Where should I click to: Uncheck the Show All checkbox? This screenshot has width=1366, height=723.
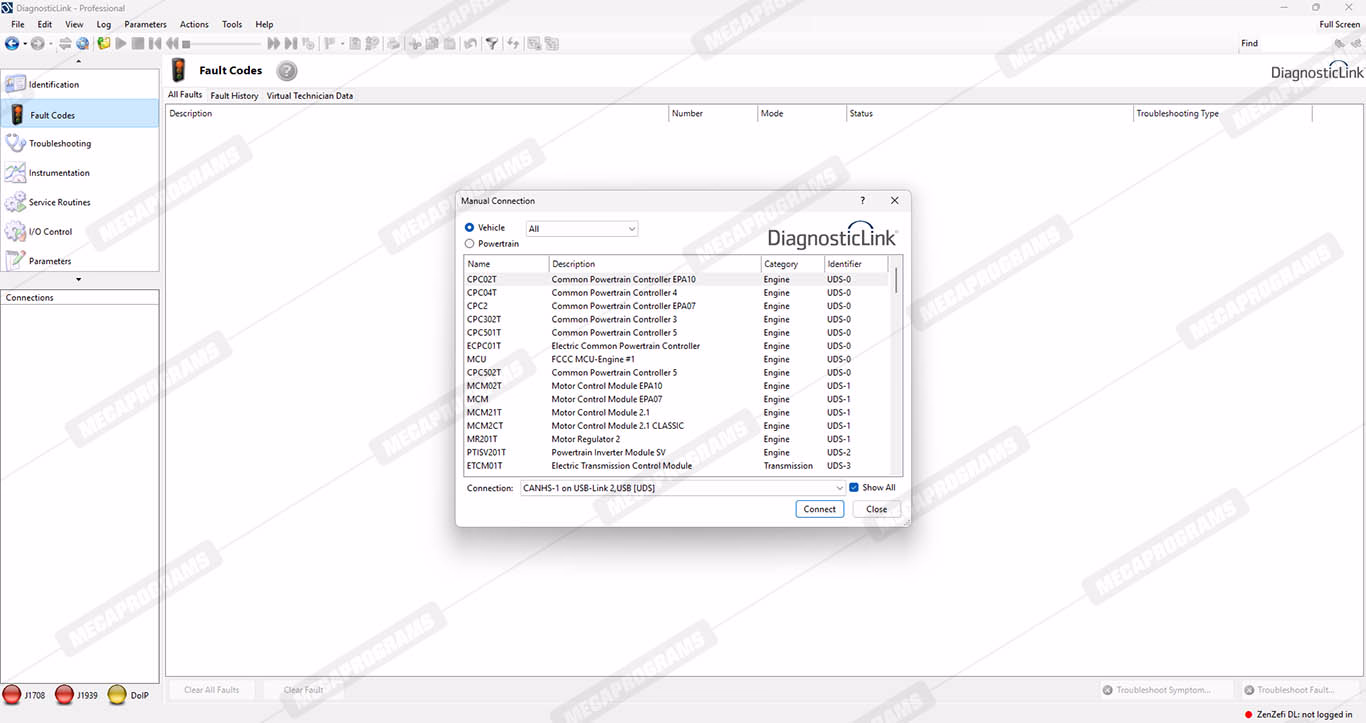854,488
